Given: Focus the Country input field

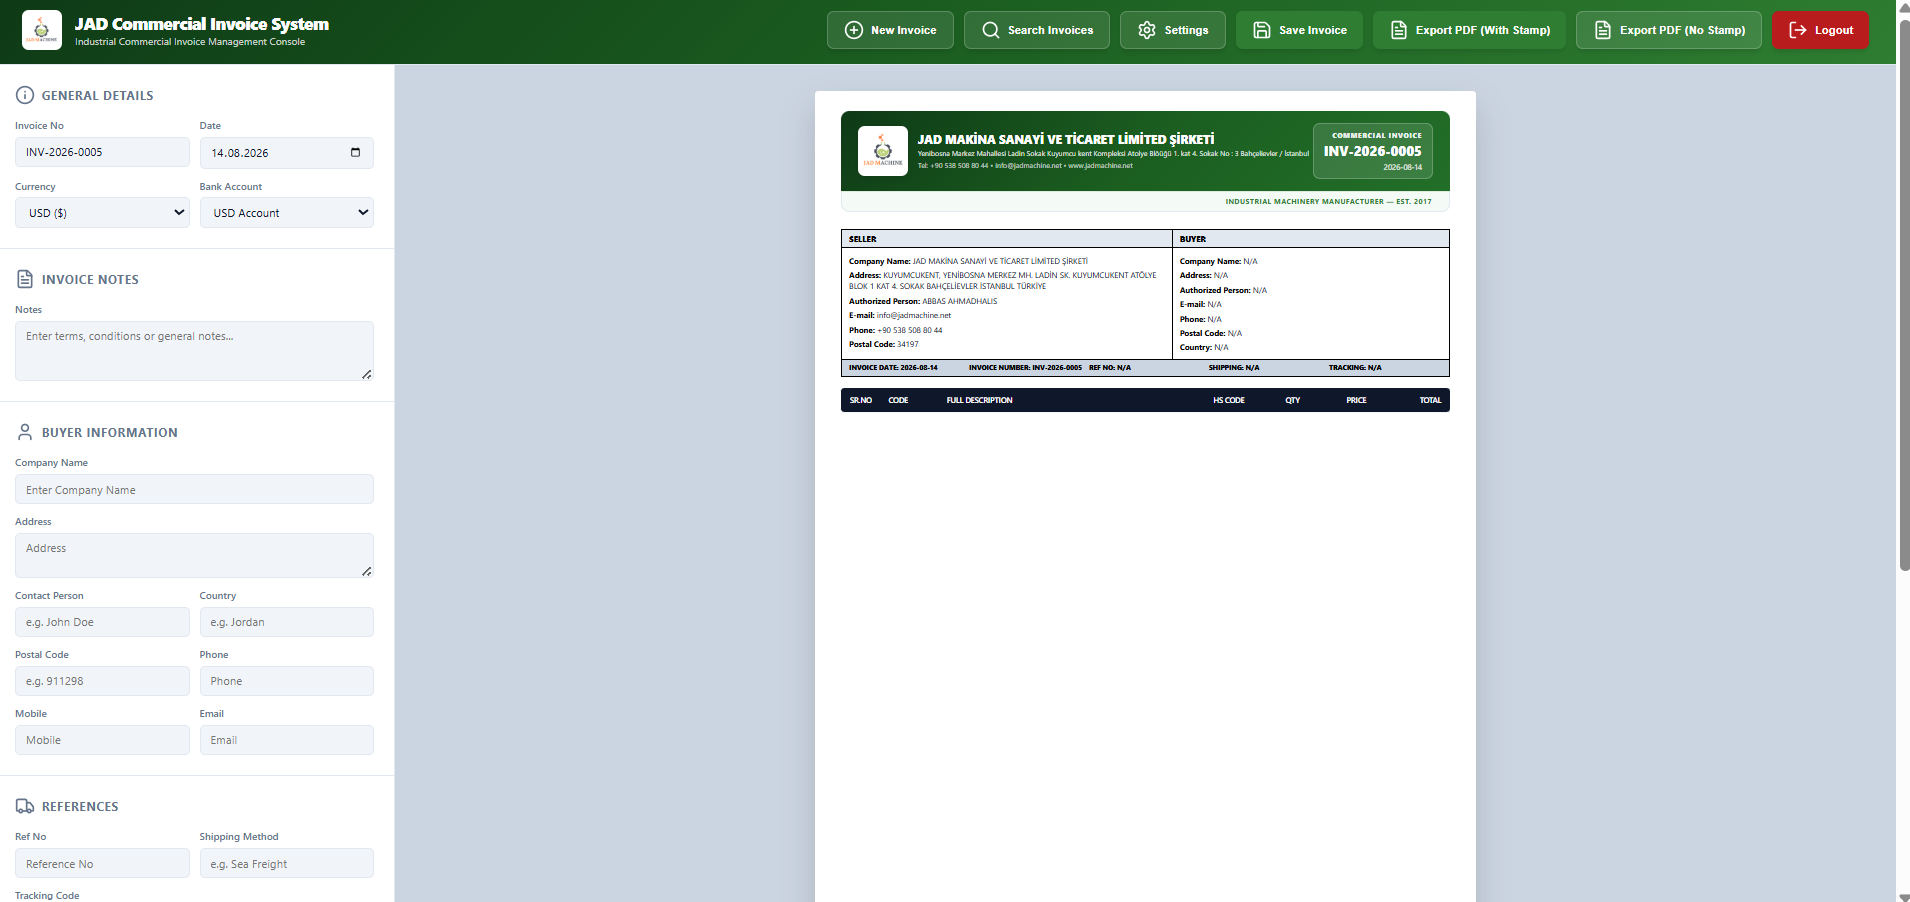Looking at the screenshot, I should tap(287, 622).
